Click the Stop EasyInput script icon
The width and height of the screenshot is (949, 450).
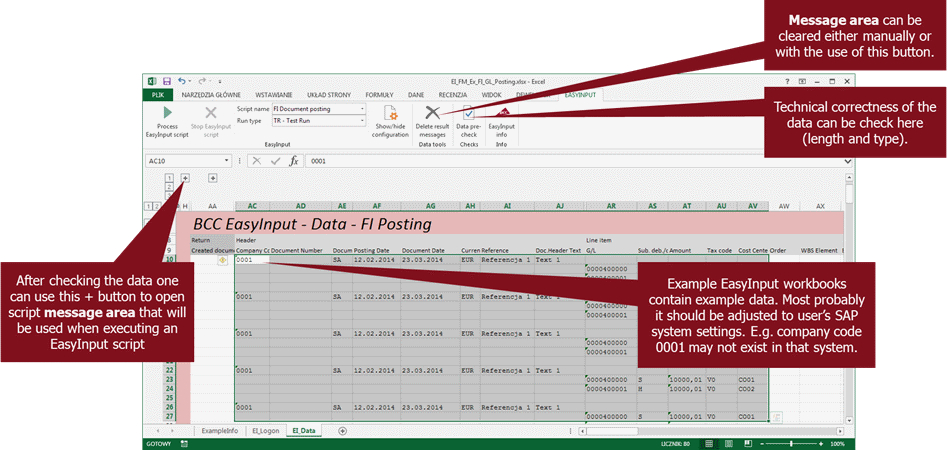211,112
